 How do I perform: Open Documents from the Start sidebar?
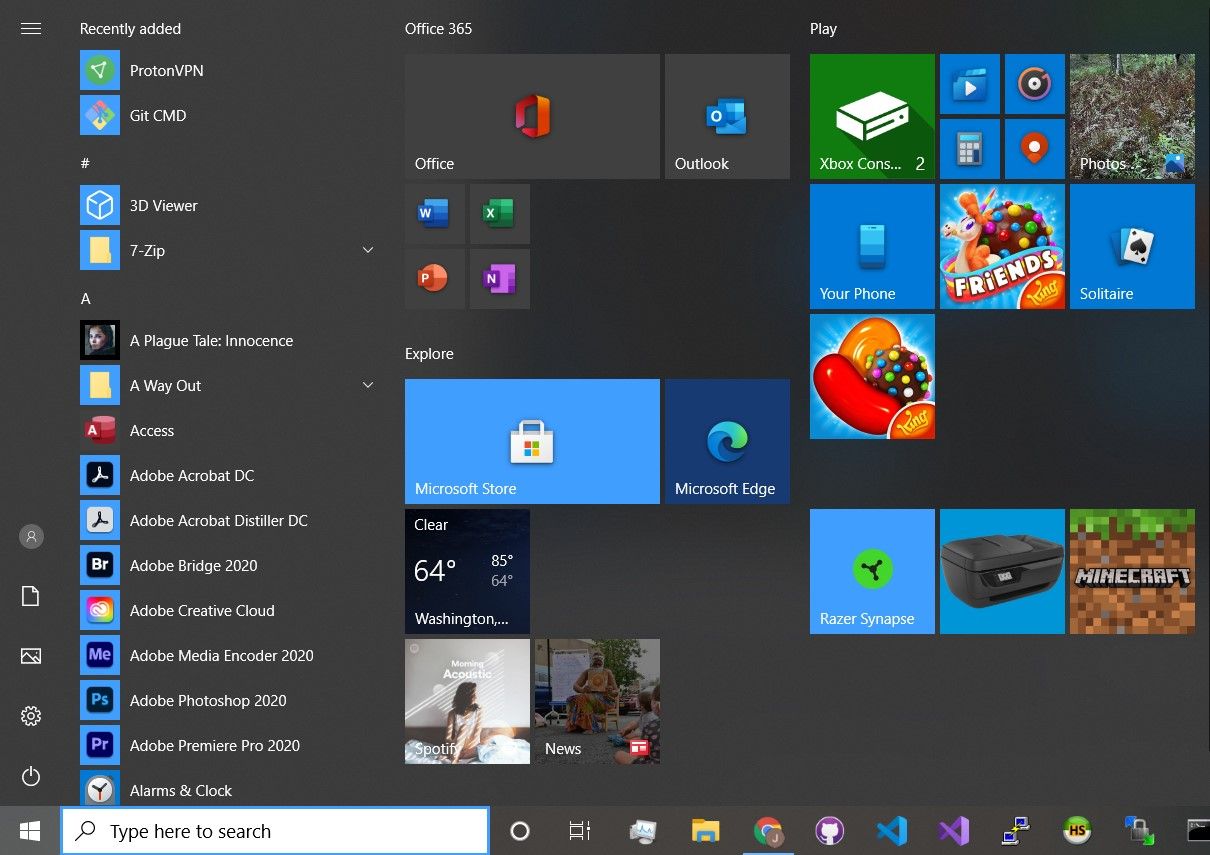(x=31, y=596)
